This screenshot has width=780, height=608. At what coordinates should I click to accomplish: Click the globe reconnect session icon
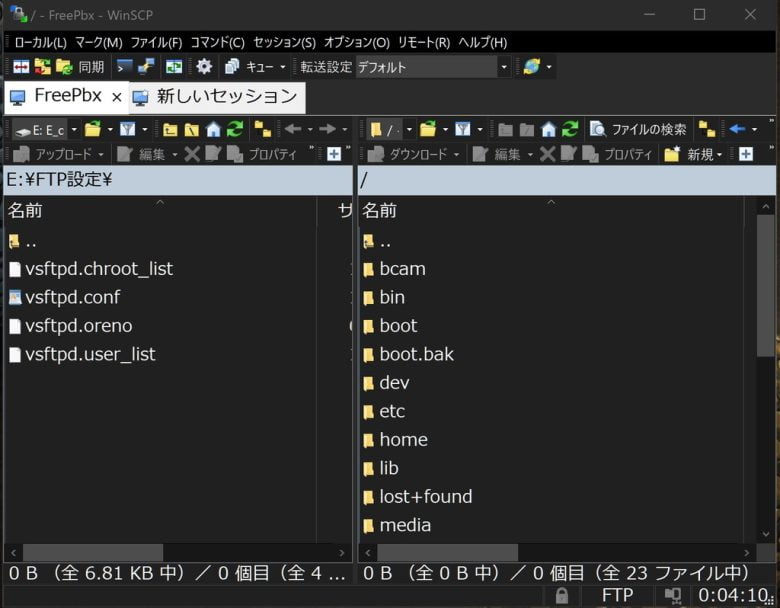(532, 67)
